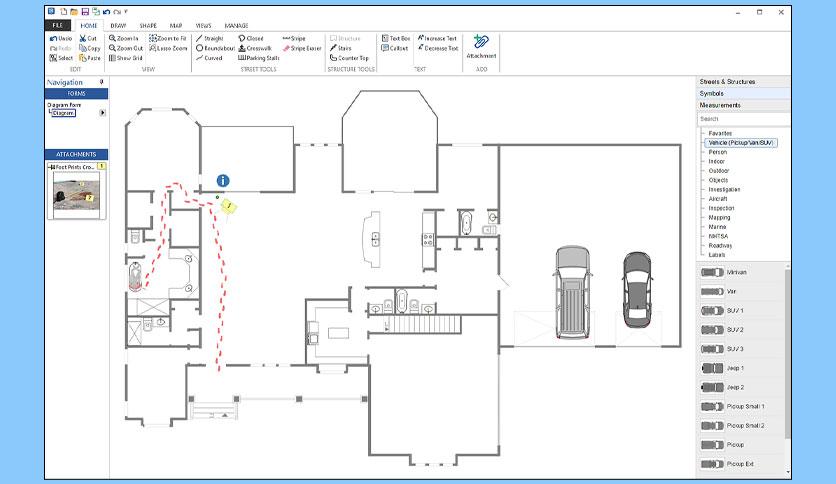The image size is (836, 484).
Task: Select the Investigation symbol category
Action: (724, 189)
